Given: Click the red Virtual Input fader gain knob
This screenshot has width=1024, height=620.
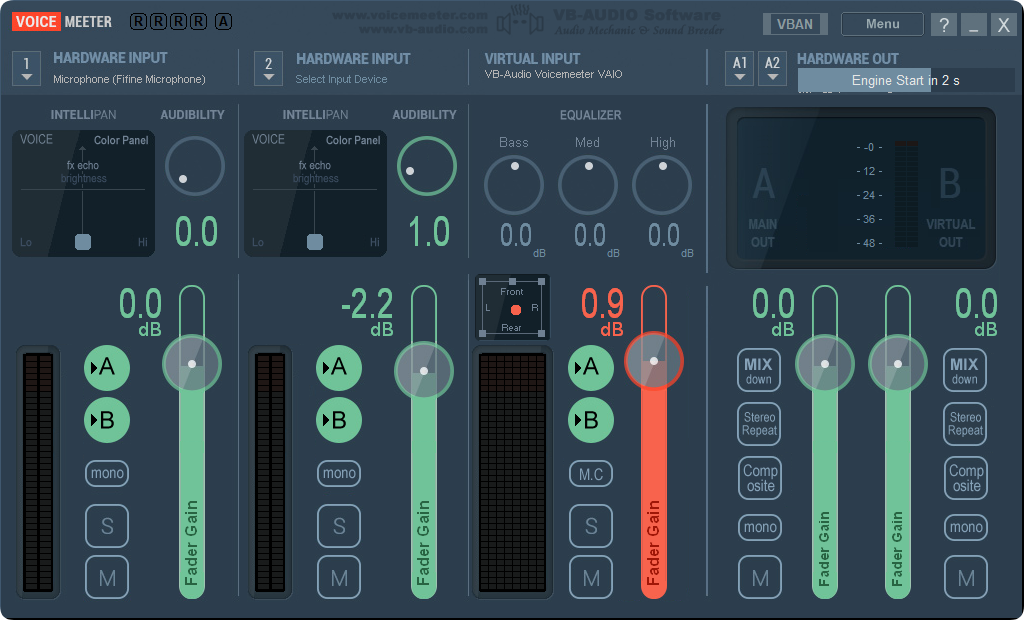Looking at the screenshot, I should 654,360.
